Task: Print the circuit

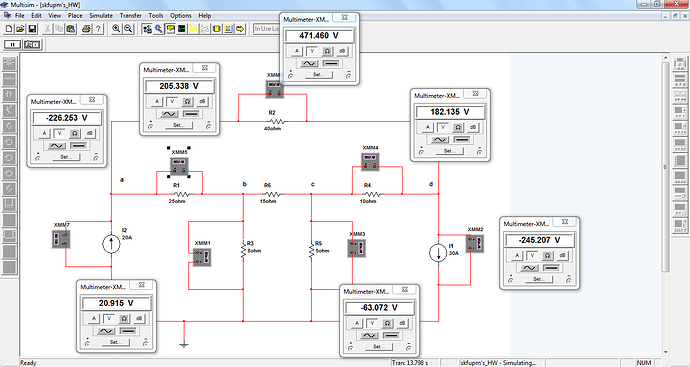Action: point(87,29)
